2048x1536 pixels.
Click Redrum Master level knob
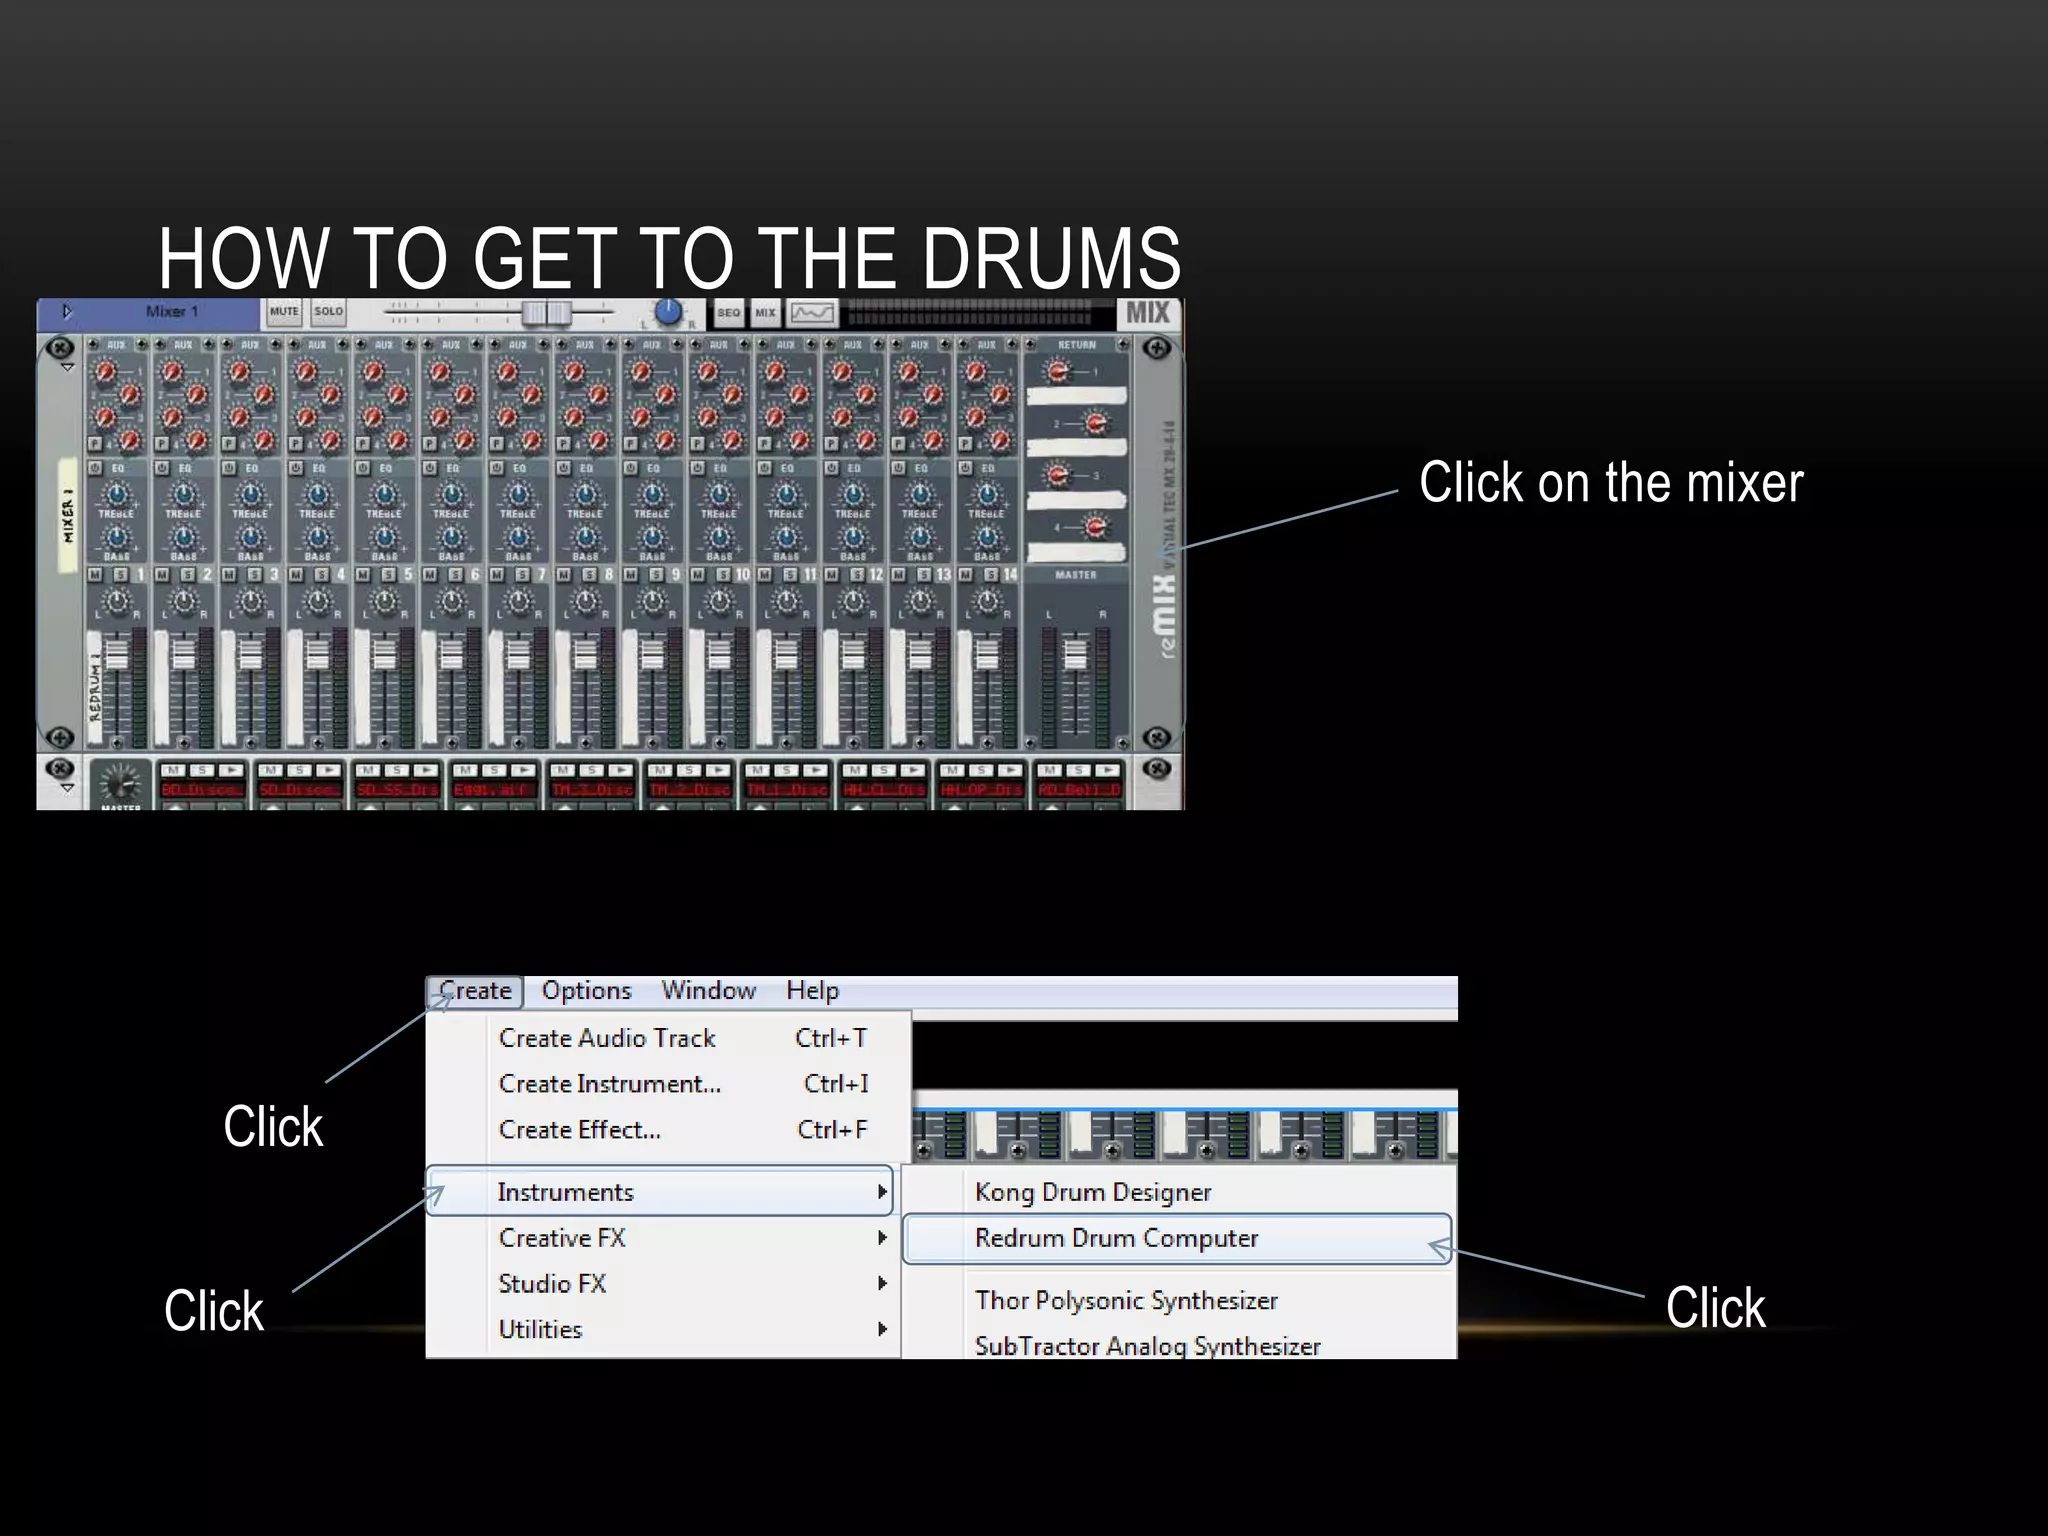[120, 783]
